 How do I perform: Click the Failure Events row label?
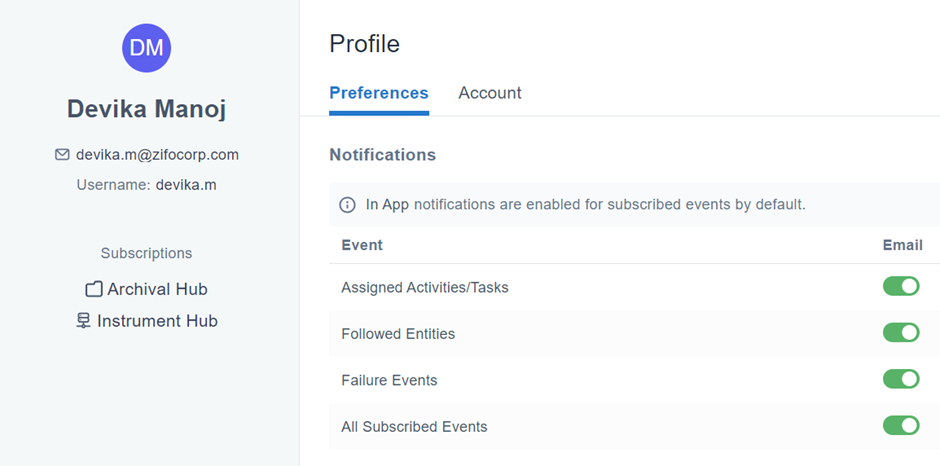389,380
